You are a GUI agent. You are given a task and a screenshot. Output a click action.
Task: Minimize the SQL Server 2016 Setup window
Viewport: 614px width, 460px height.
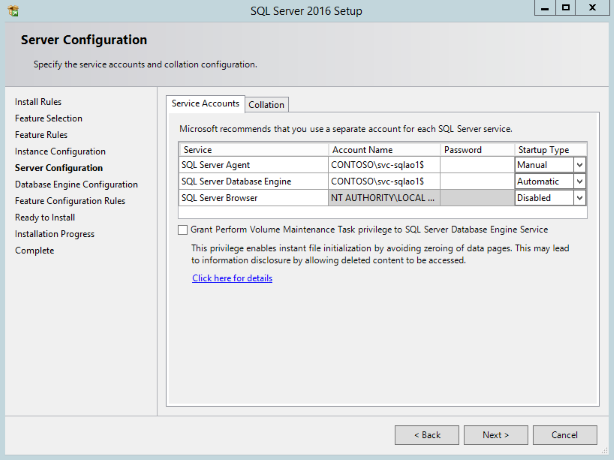point(545,8)
